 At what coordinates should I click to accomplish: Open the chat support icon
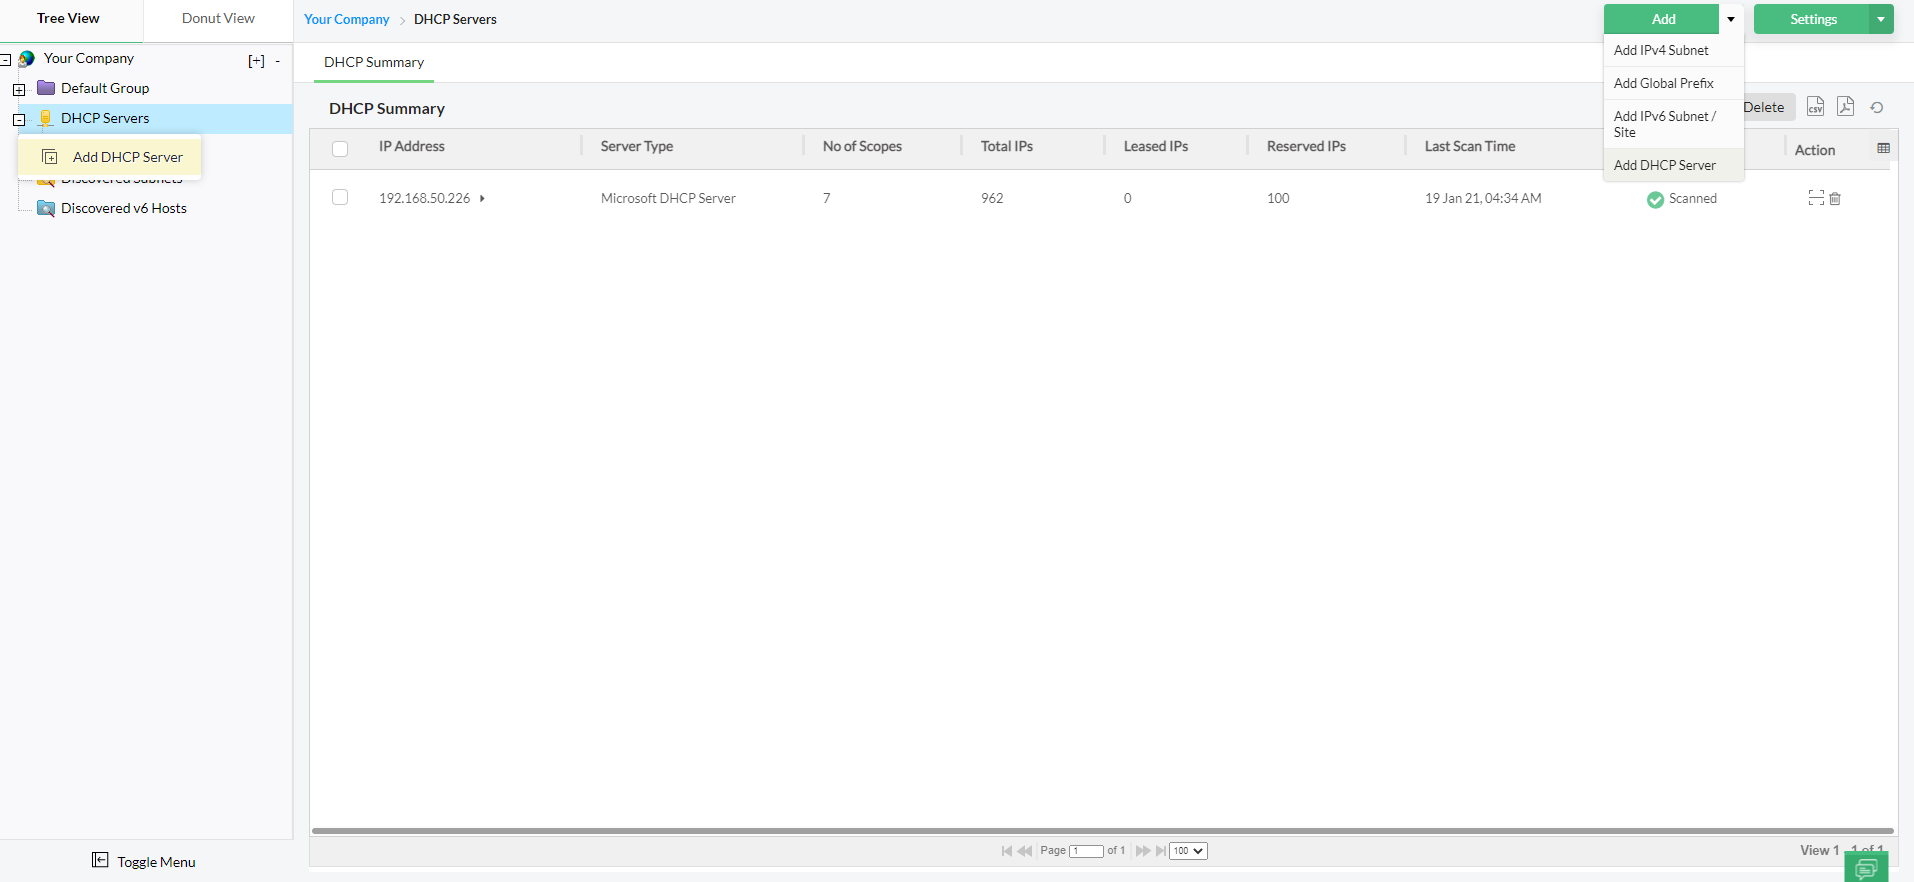(1866, 869)
